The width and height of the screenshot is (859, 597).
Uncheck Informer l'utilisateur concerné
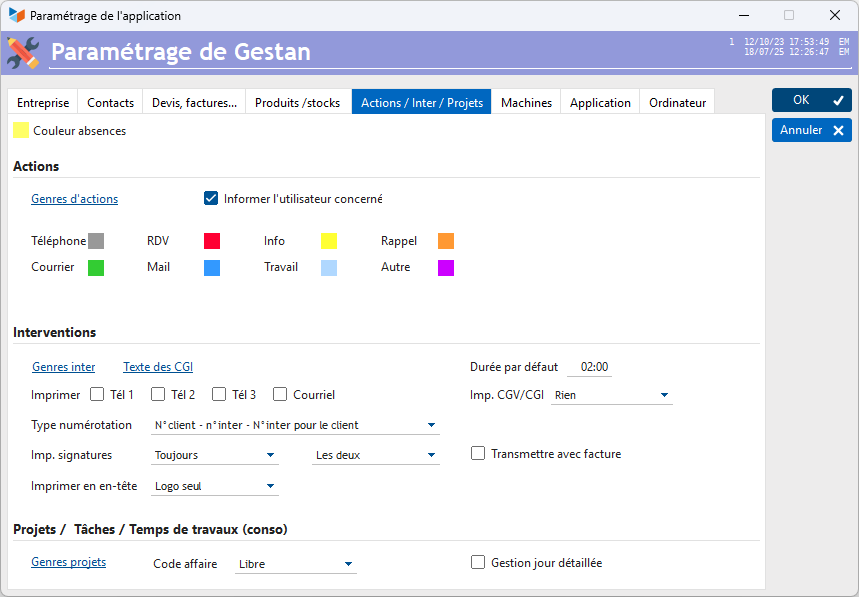coord(211,198)
